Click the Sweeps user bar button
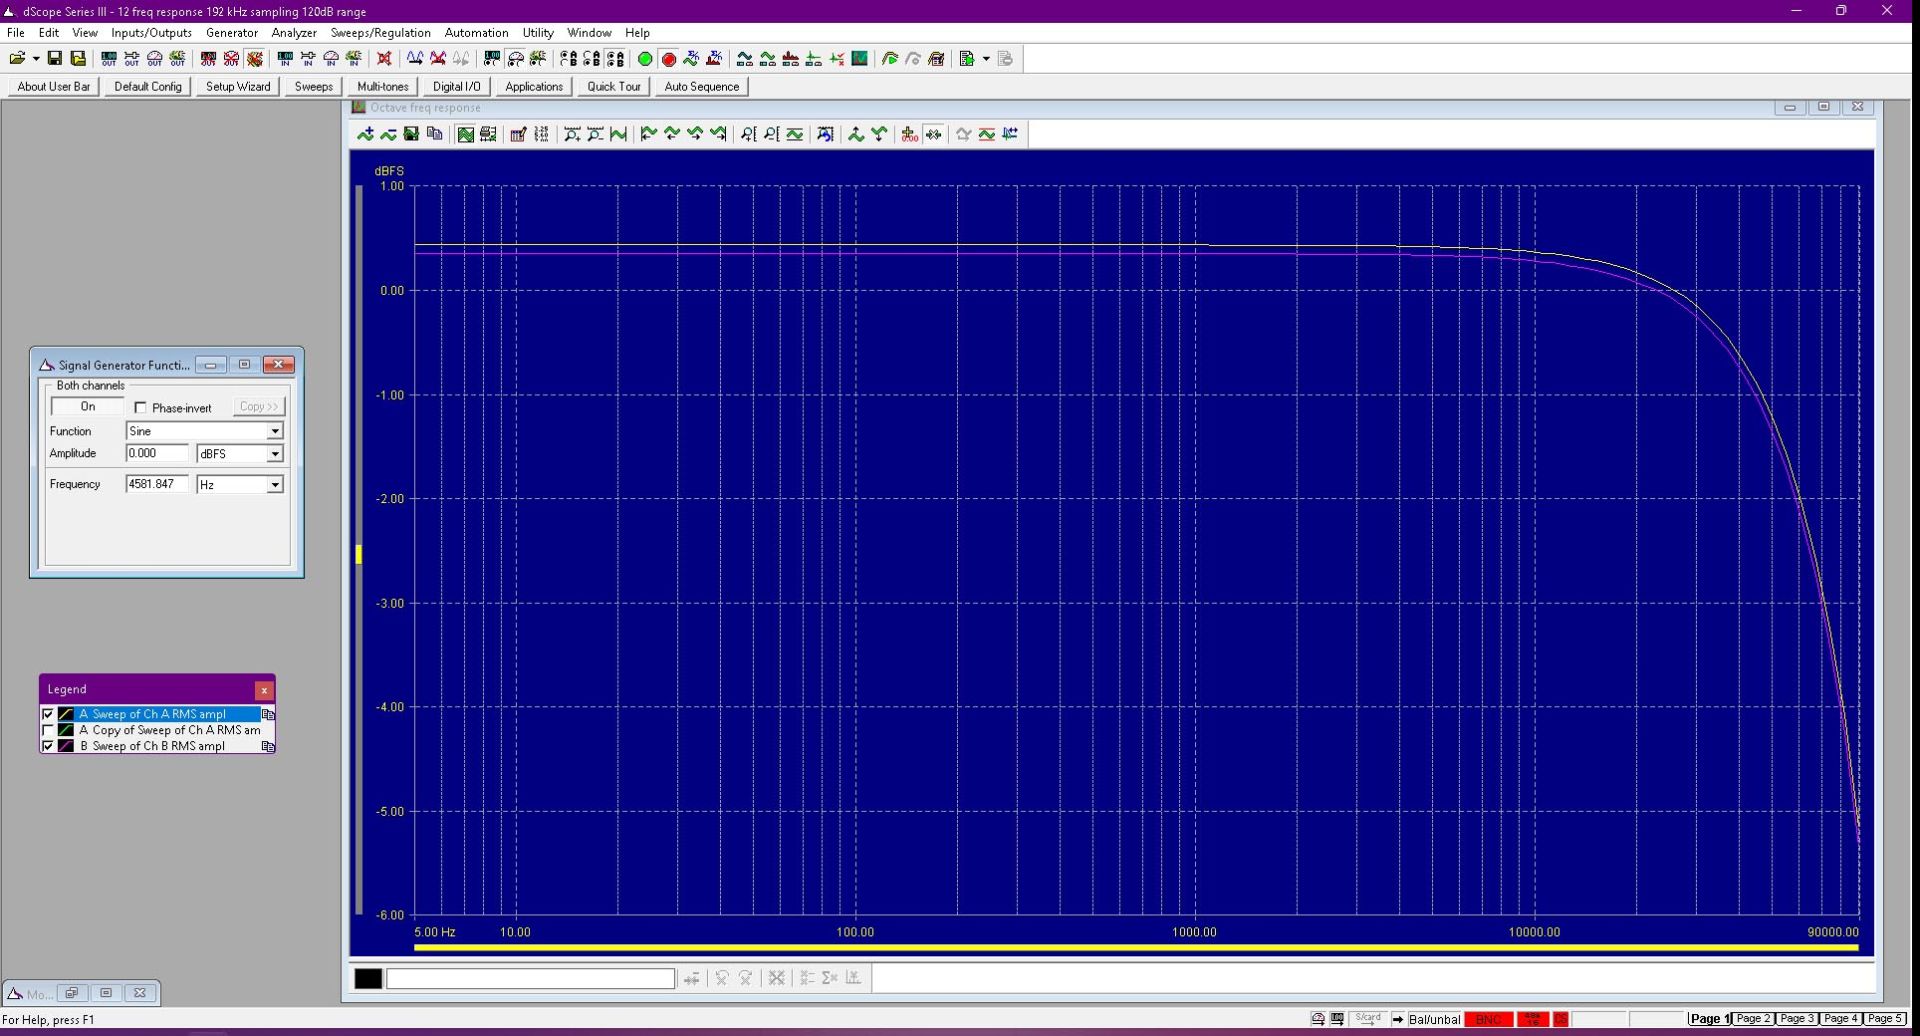 click(314, 87)
